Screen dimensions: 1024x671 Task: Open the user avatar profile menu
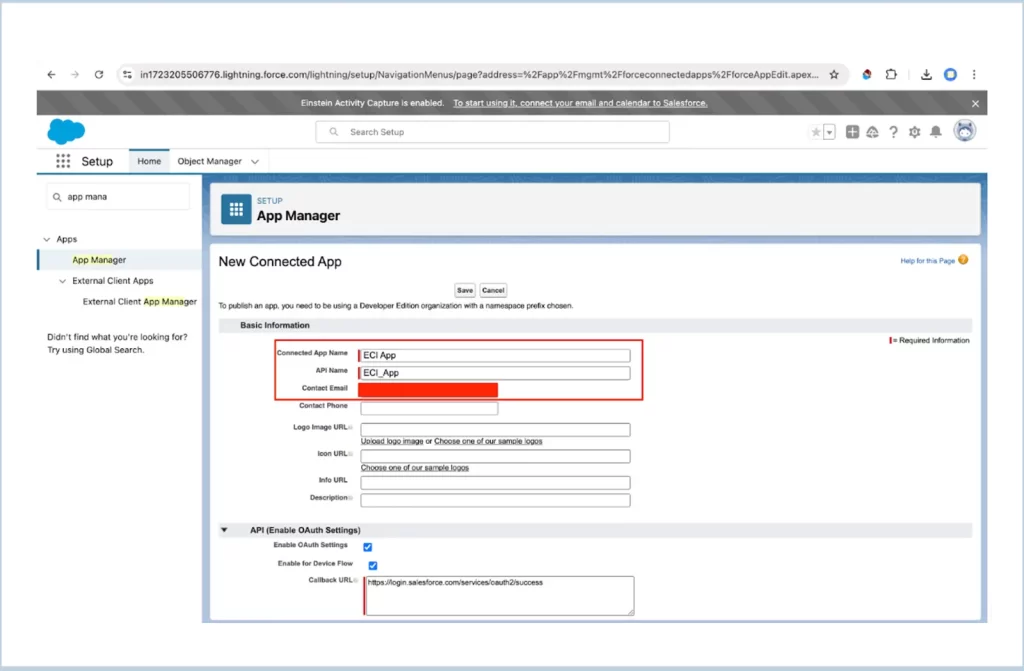(x=965, y=131)
